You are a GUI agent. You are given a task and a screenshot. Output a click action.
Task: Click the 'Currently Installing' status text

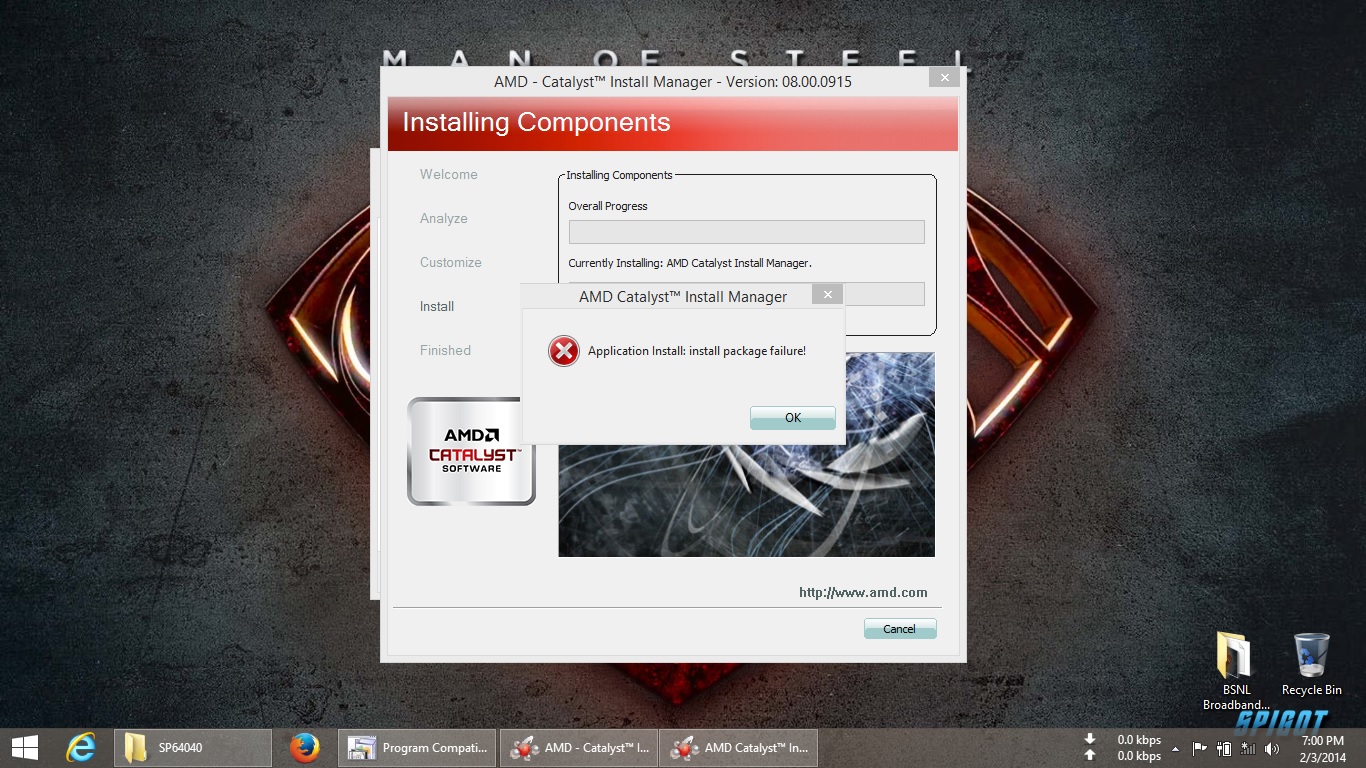point(690,263)
